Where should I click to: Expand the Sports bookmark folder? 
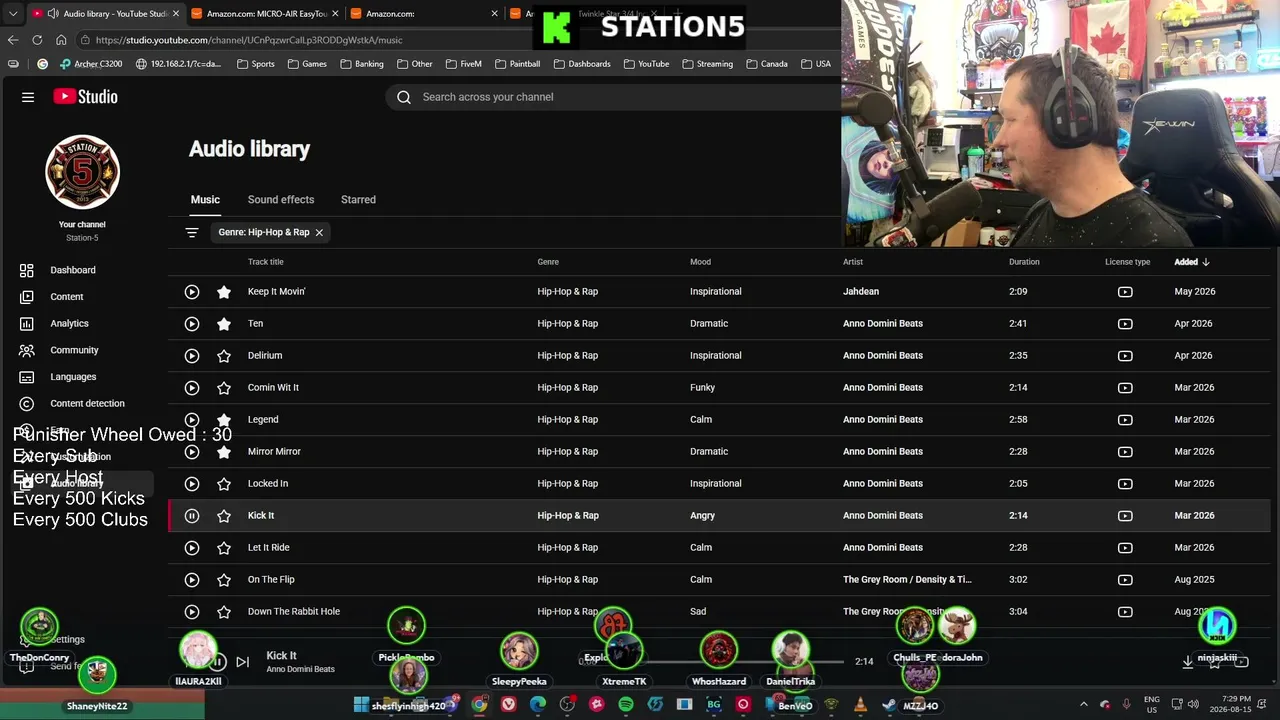click(x=255, y=64)
